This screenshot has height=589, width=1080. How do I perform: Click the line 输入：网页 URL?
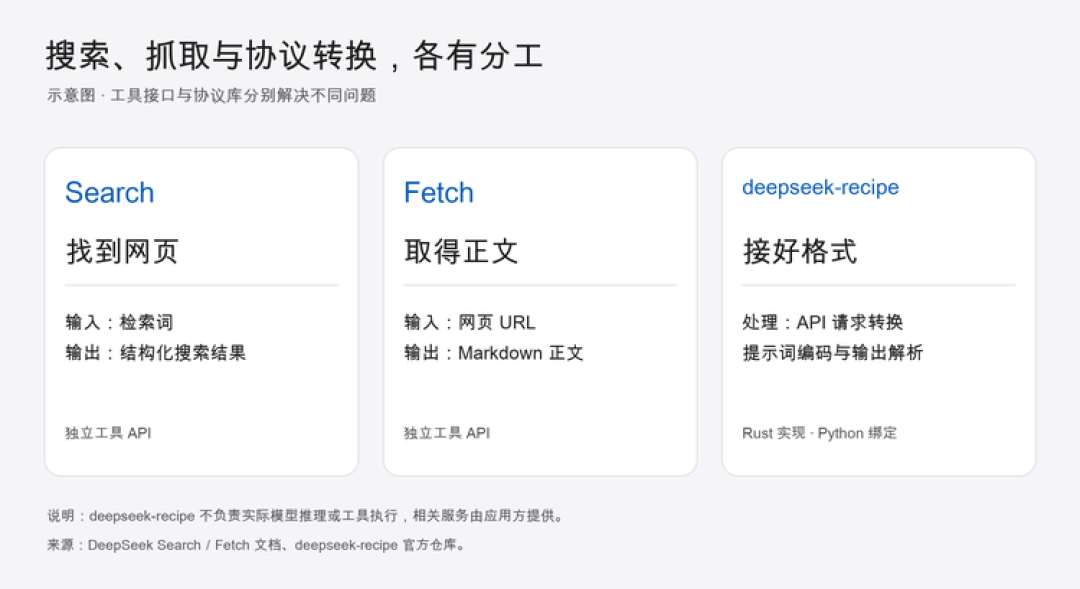pos(470,322)
